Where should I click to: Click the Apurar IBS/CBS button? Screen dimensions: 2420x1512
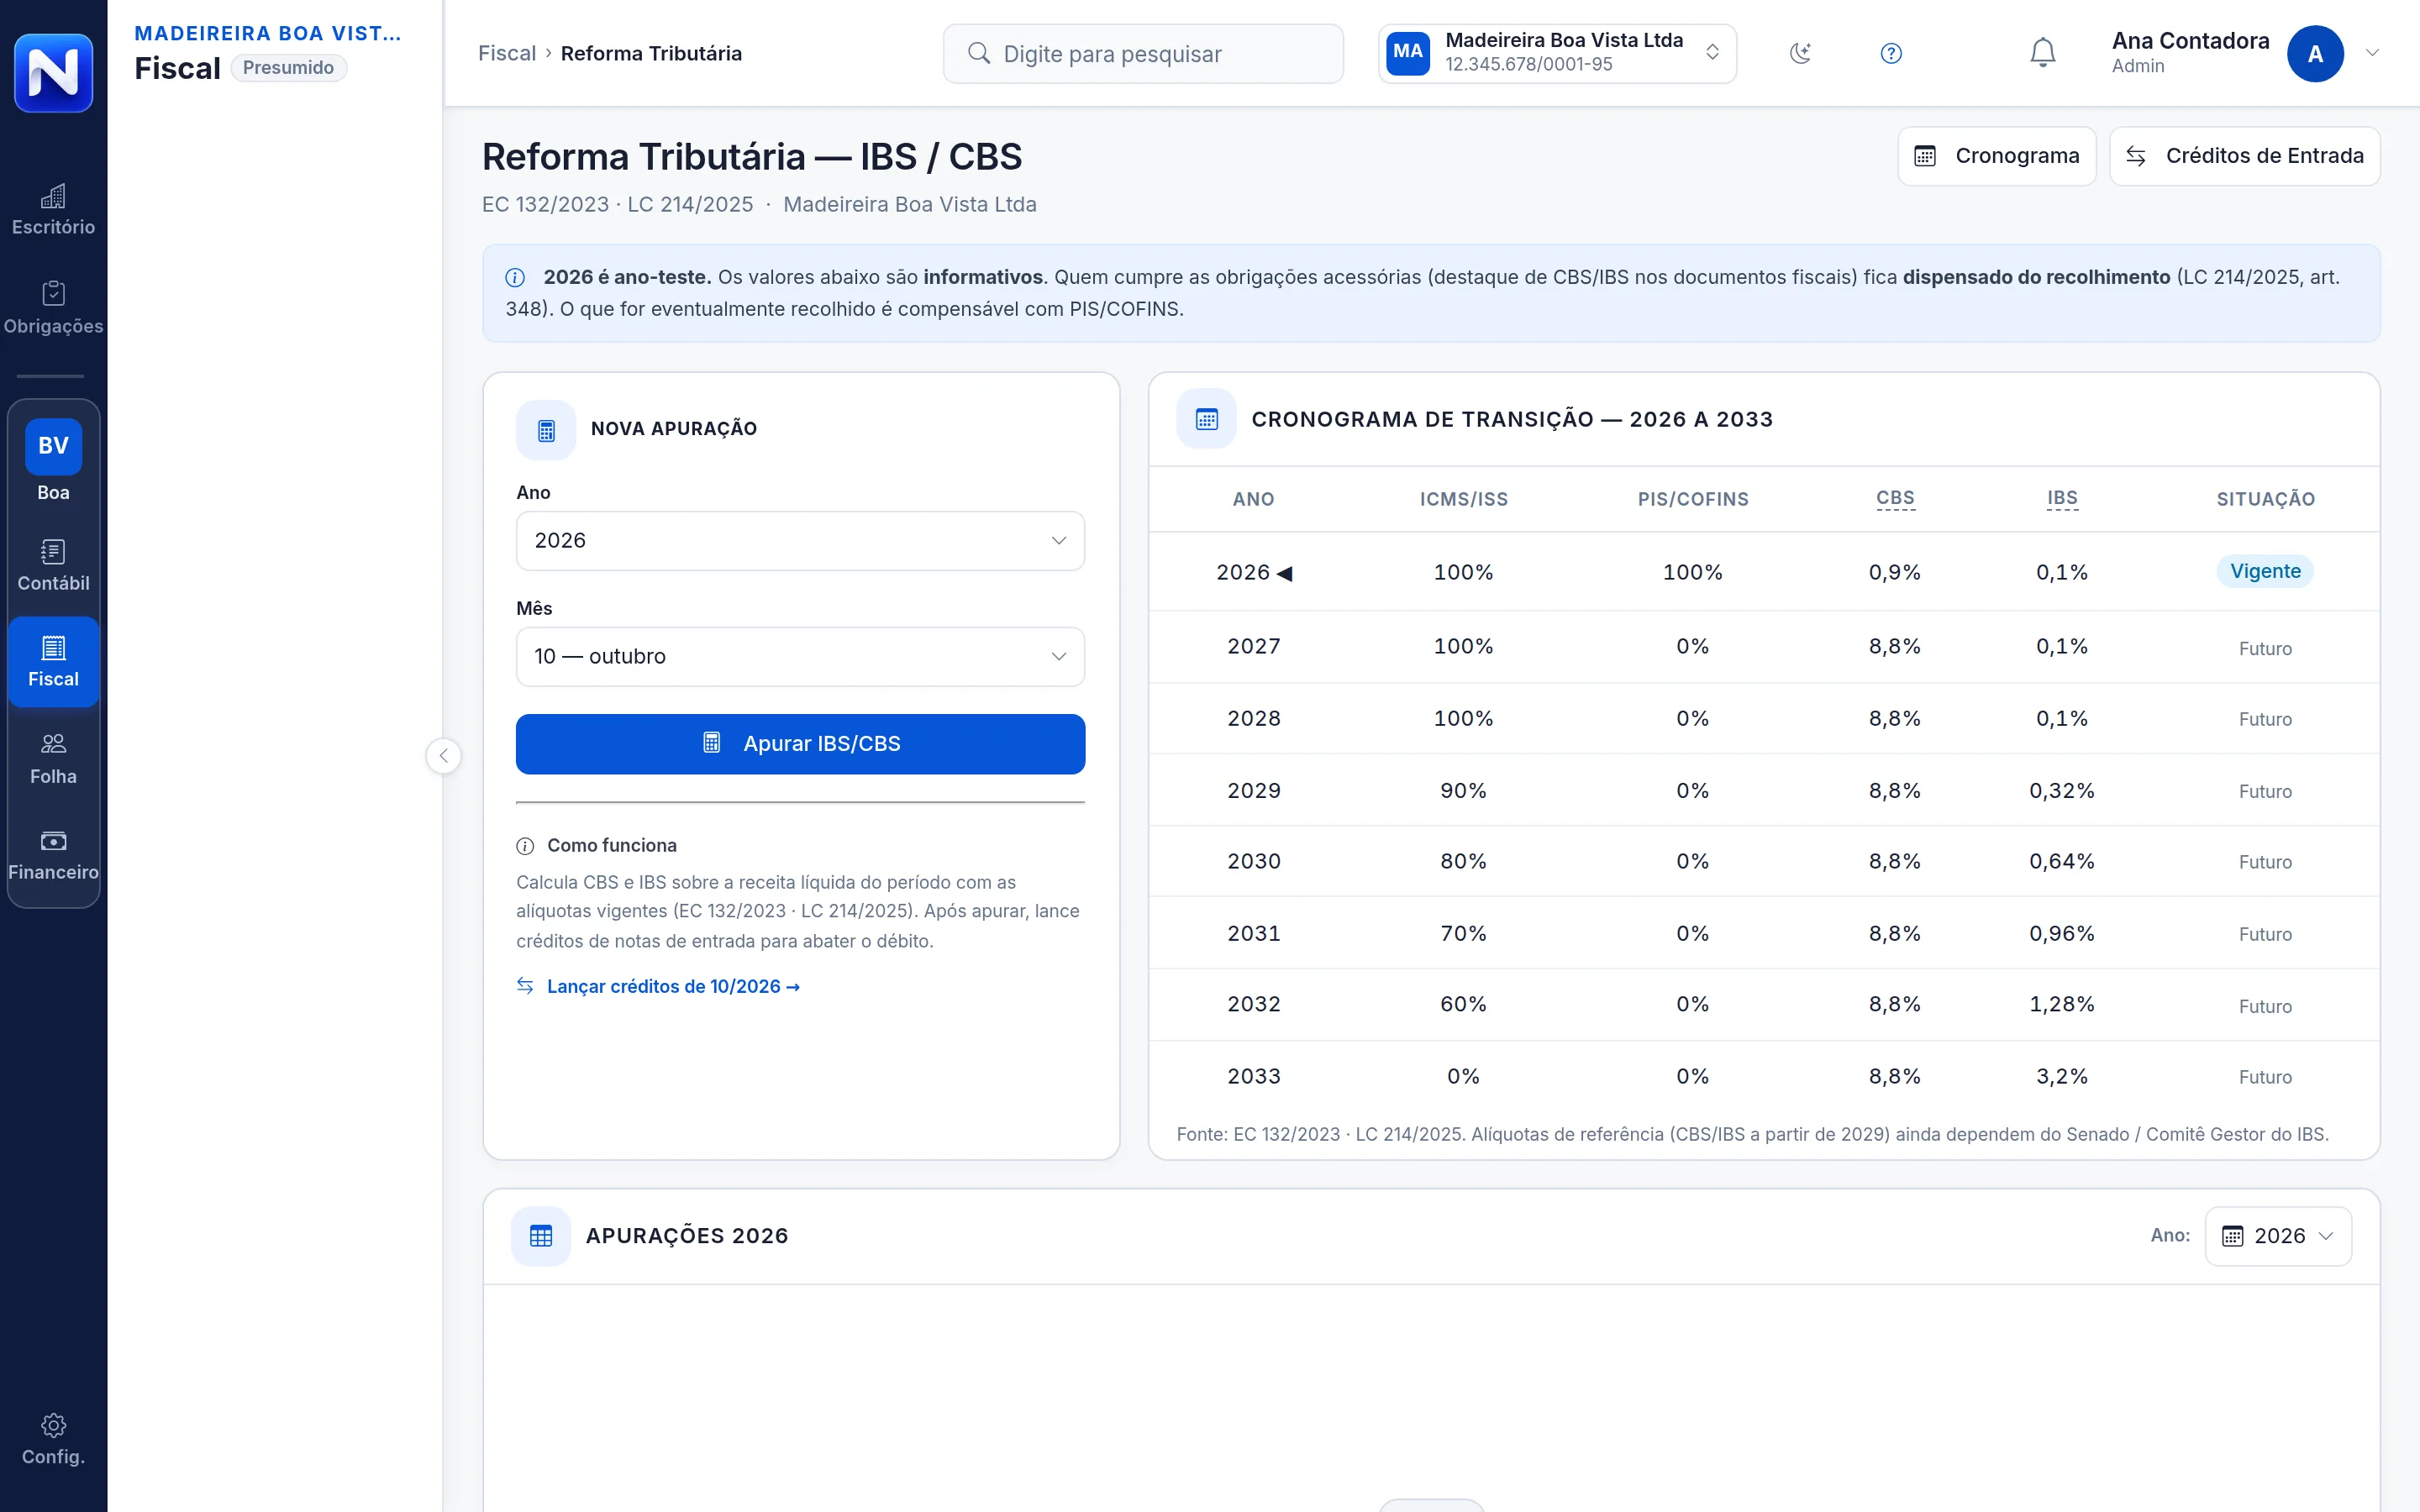tap(800, 744)
